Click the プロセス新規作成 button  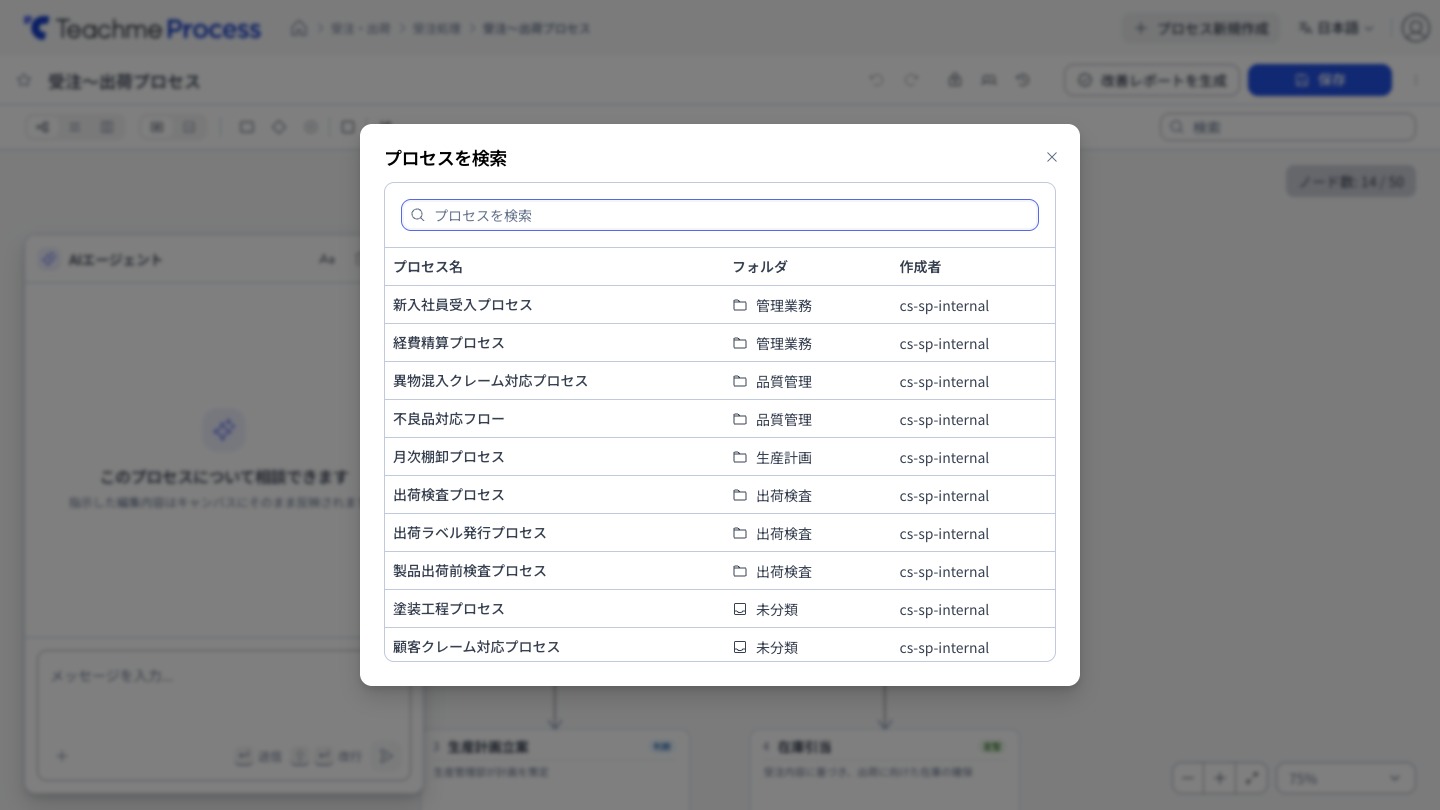pos(1202,28)
